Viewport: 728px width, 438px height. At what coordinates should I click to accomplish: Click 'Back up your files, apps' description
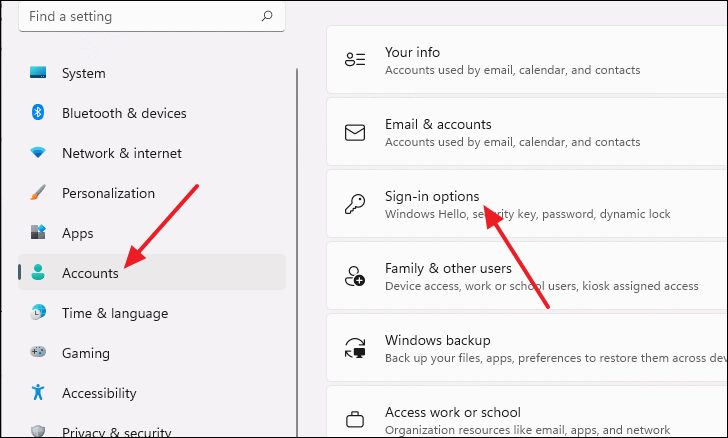556,358
